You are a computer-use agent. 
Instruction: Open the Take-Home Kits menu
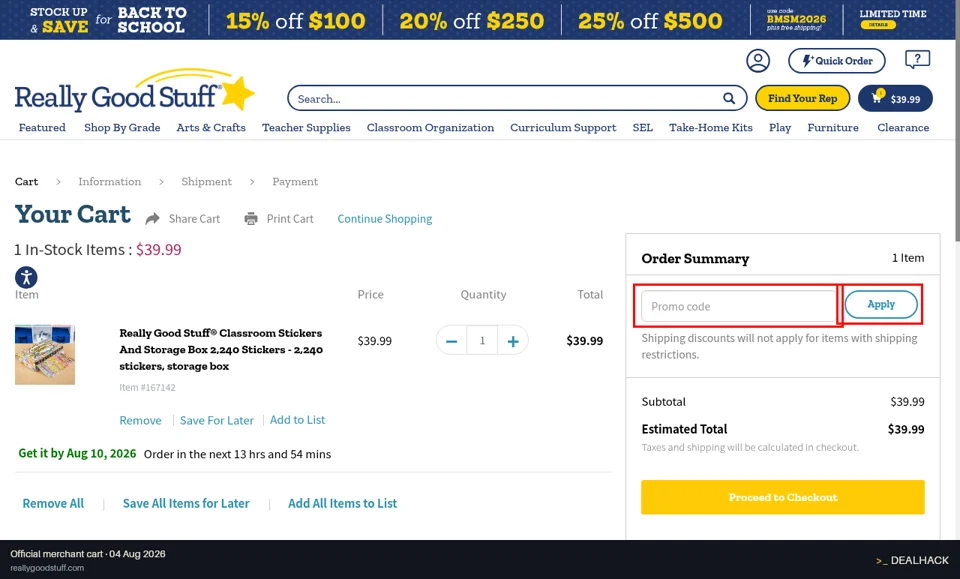pyautogui.click(x=711, y=127)
